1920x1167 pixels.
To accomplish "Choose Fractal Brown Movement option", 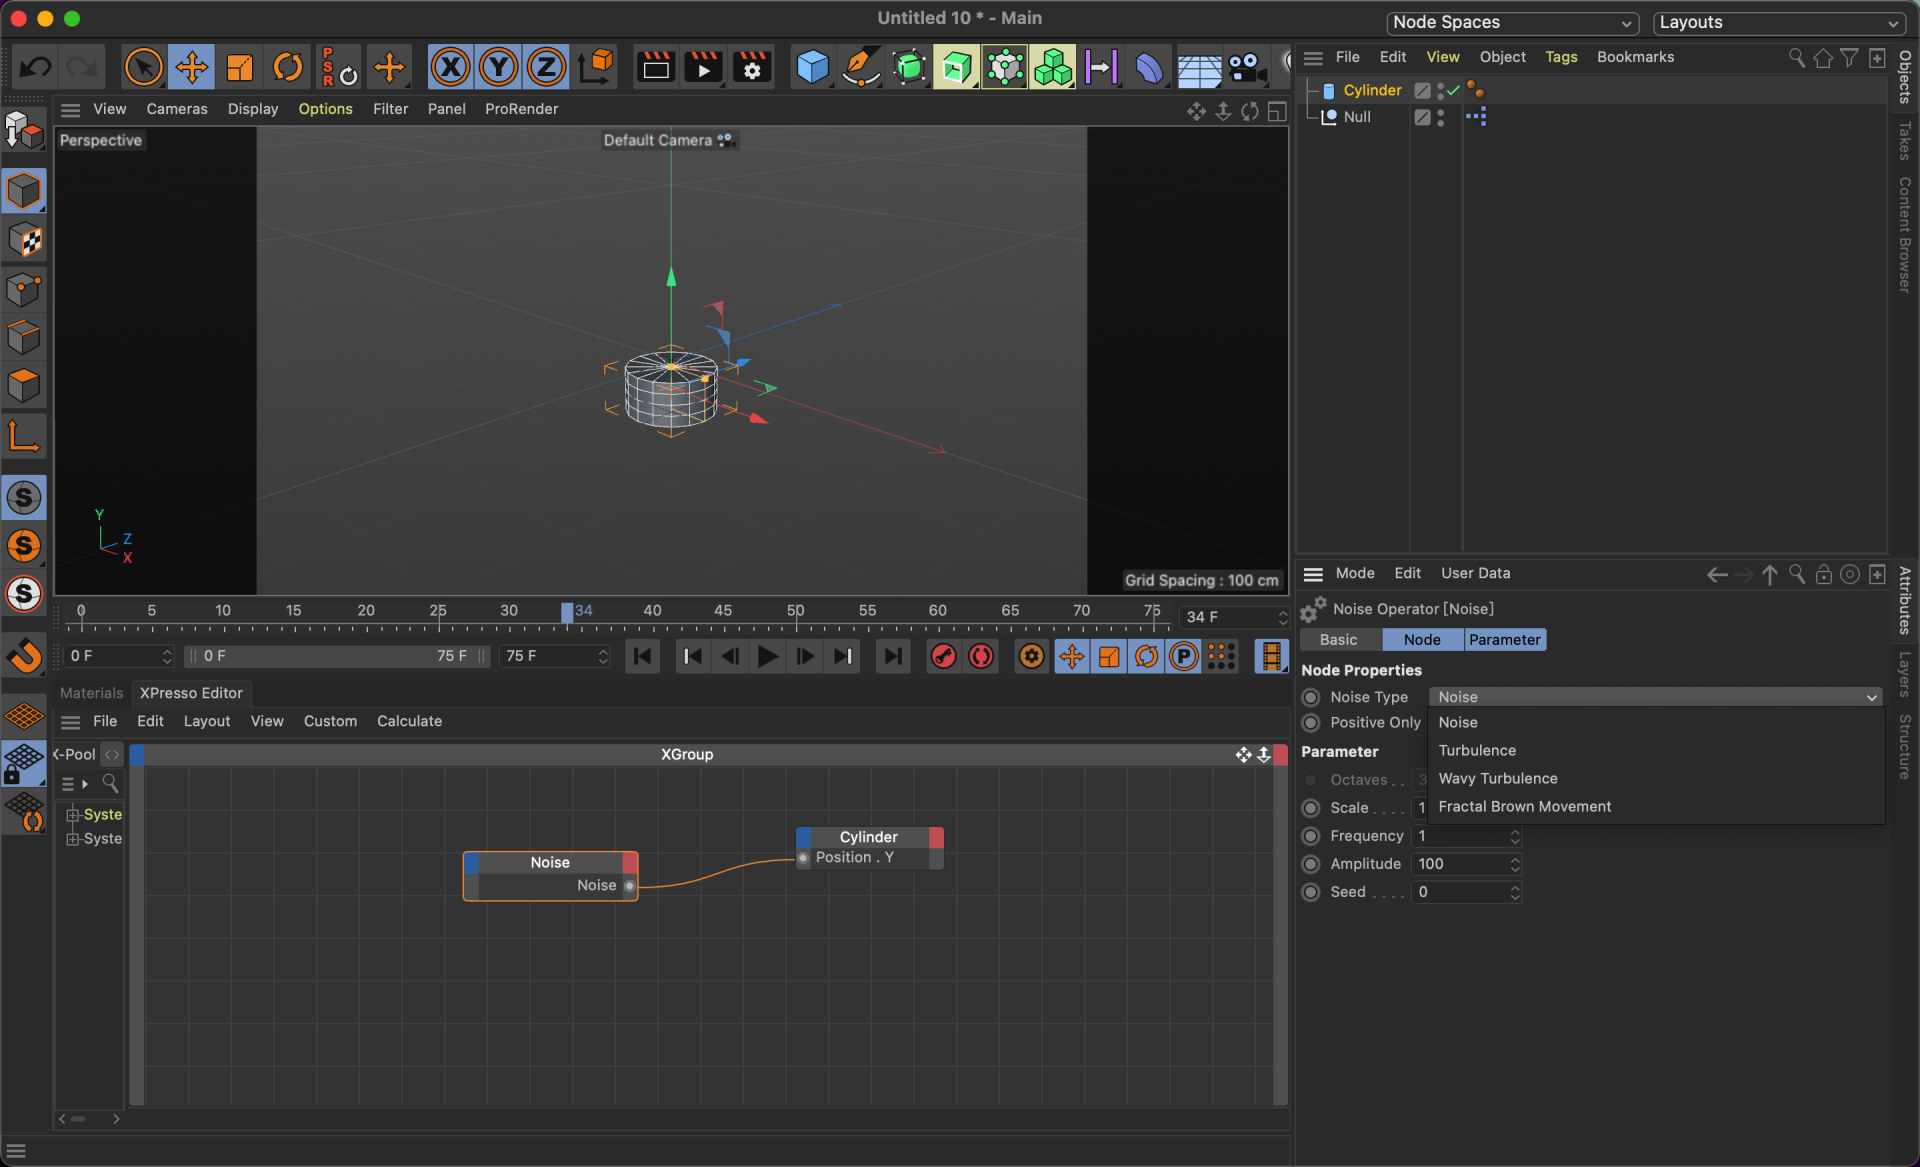I will tap(1524, 807).
